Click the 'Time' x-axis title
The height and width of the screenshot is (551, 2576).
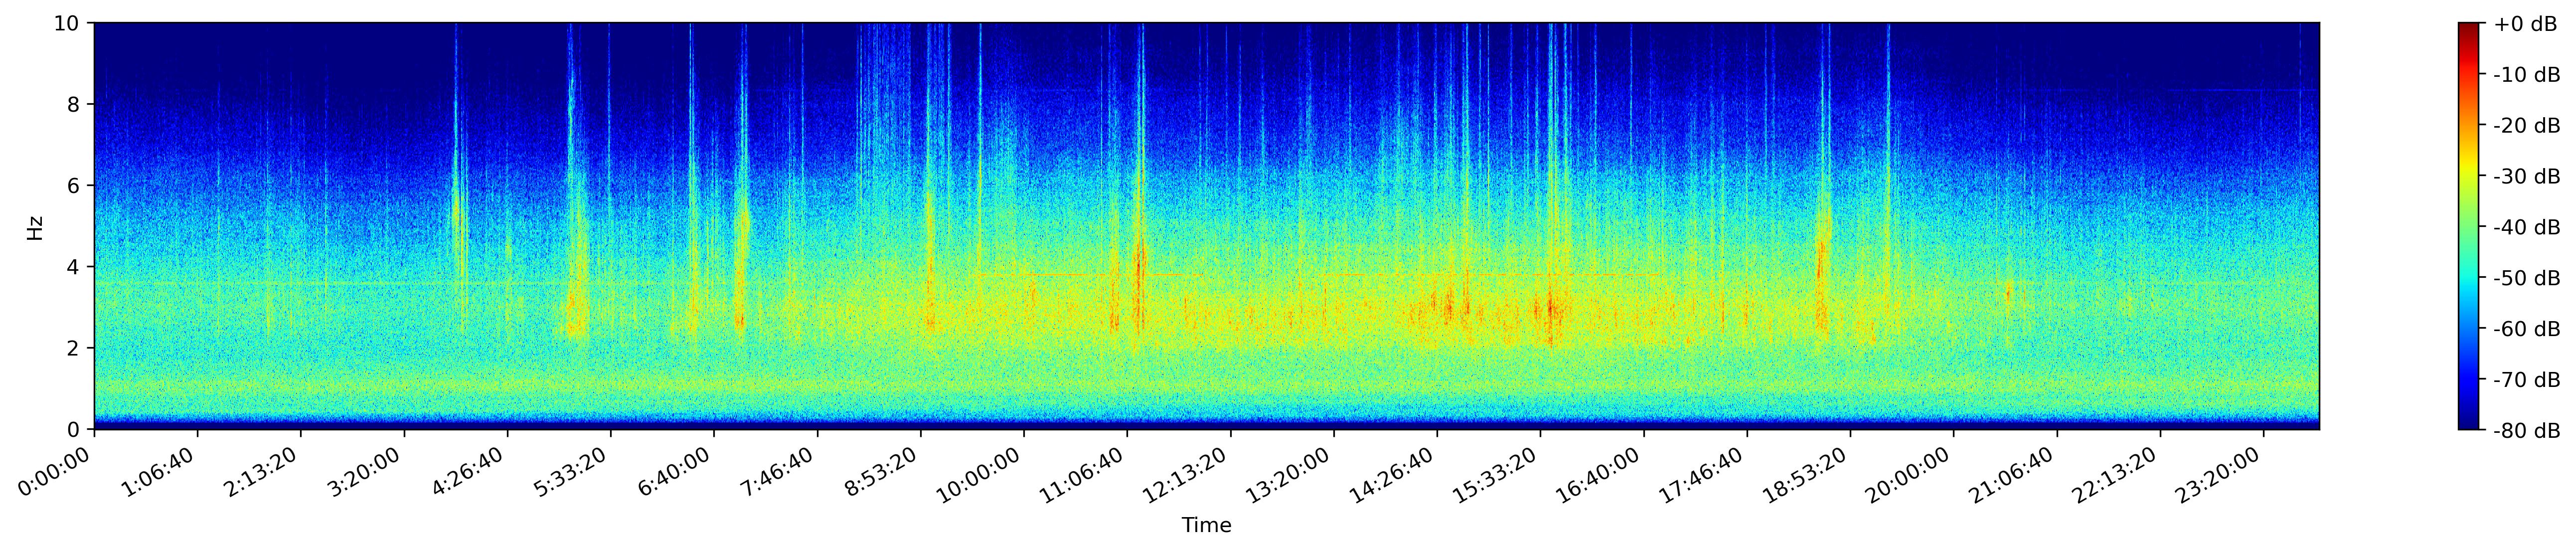1206,526
